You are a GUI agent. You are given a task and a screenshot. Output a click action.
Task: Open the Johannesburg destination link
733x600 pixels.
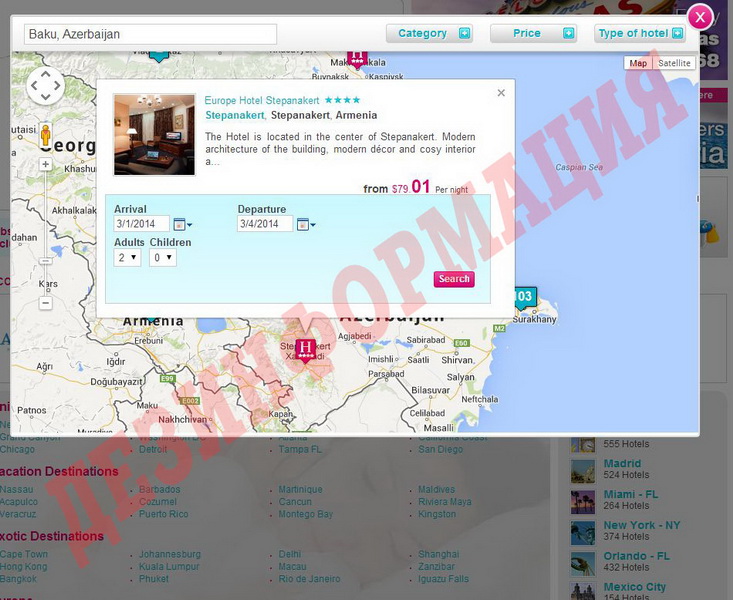pyautogui.click(x=170, y=554)
